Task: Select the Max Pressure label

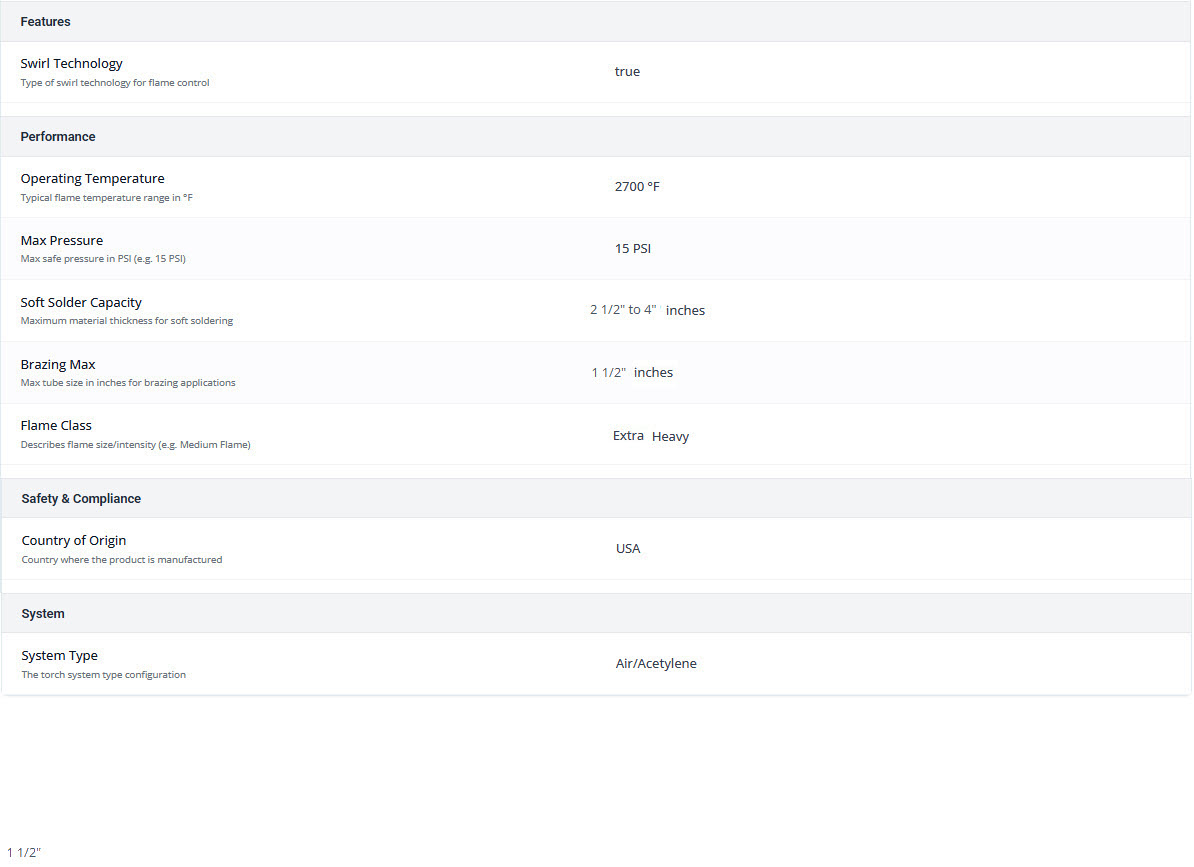Action: (x=61, y=240)
